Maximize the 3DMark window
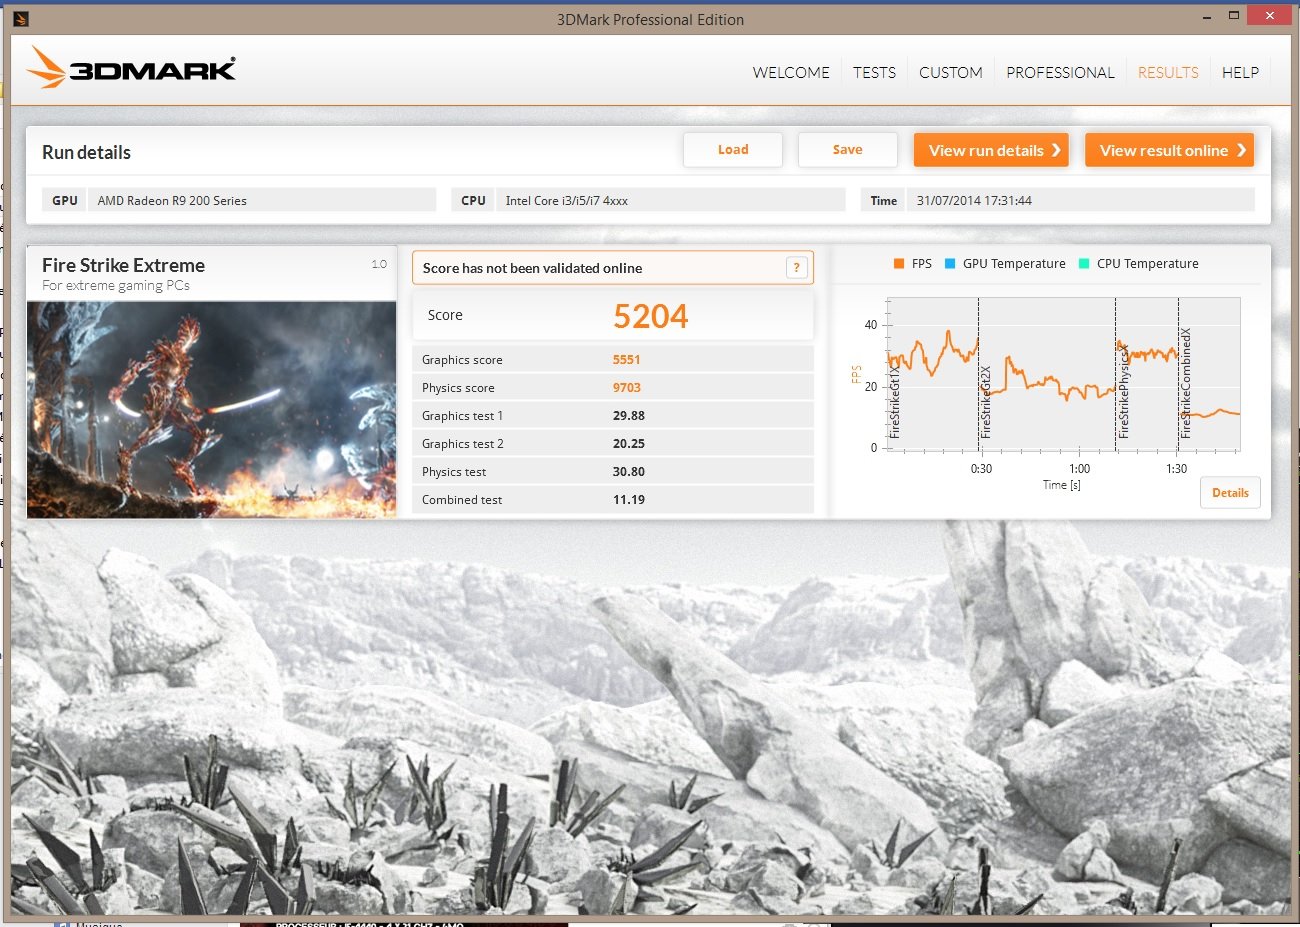Viewport: 1300px width, 927px height. 1234,15
